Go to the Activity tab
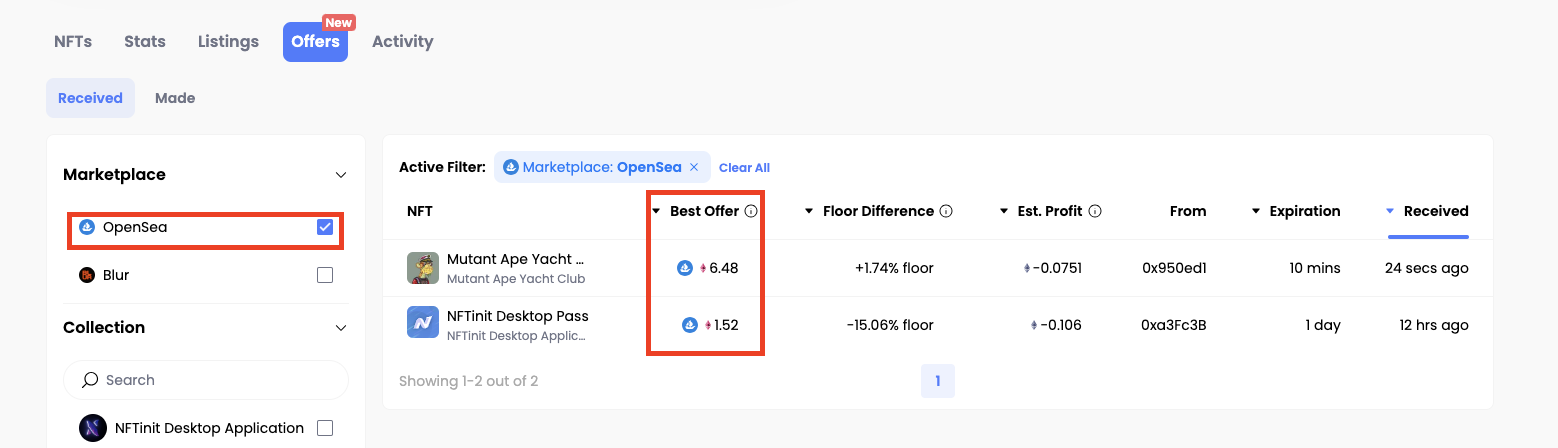1558x448 pixels. click(403, 41)
